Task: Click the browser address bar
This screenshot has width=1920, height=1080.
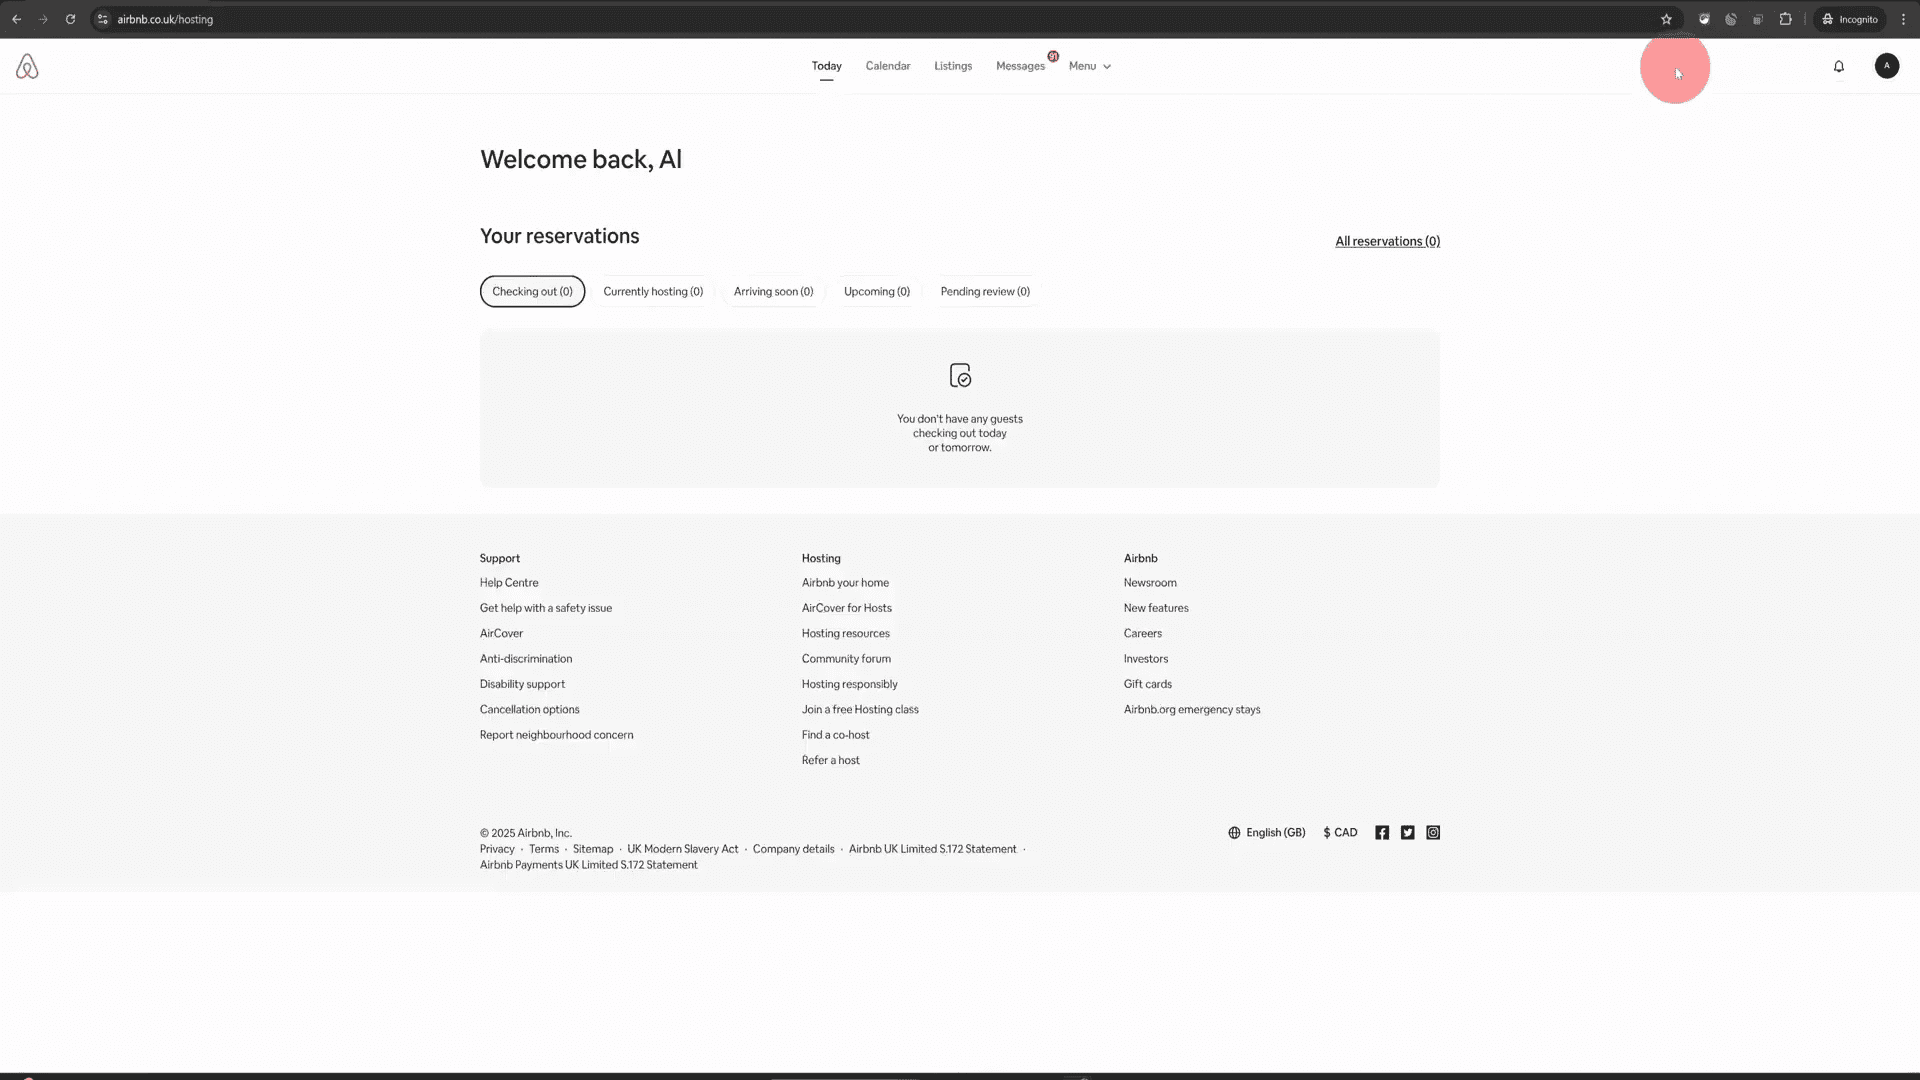Action: click(880, 19)
